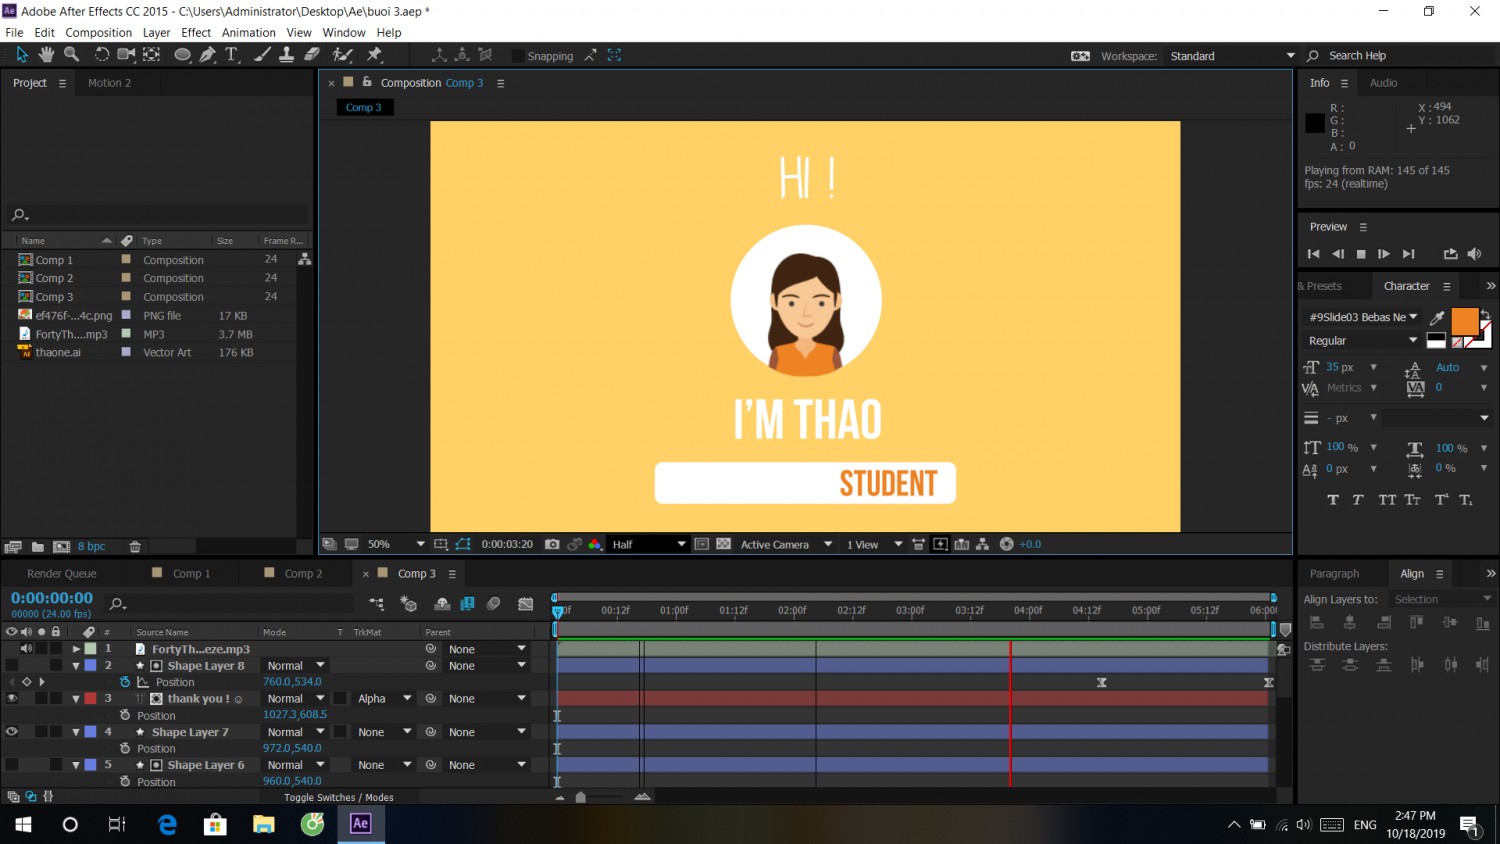Click the 8 bpc color depth button
Image resolution: width=1500 pixels, height=844 pixels.
(92, 547)
